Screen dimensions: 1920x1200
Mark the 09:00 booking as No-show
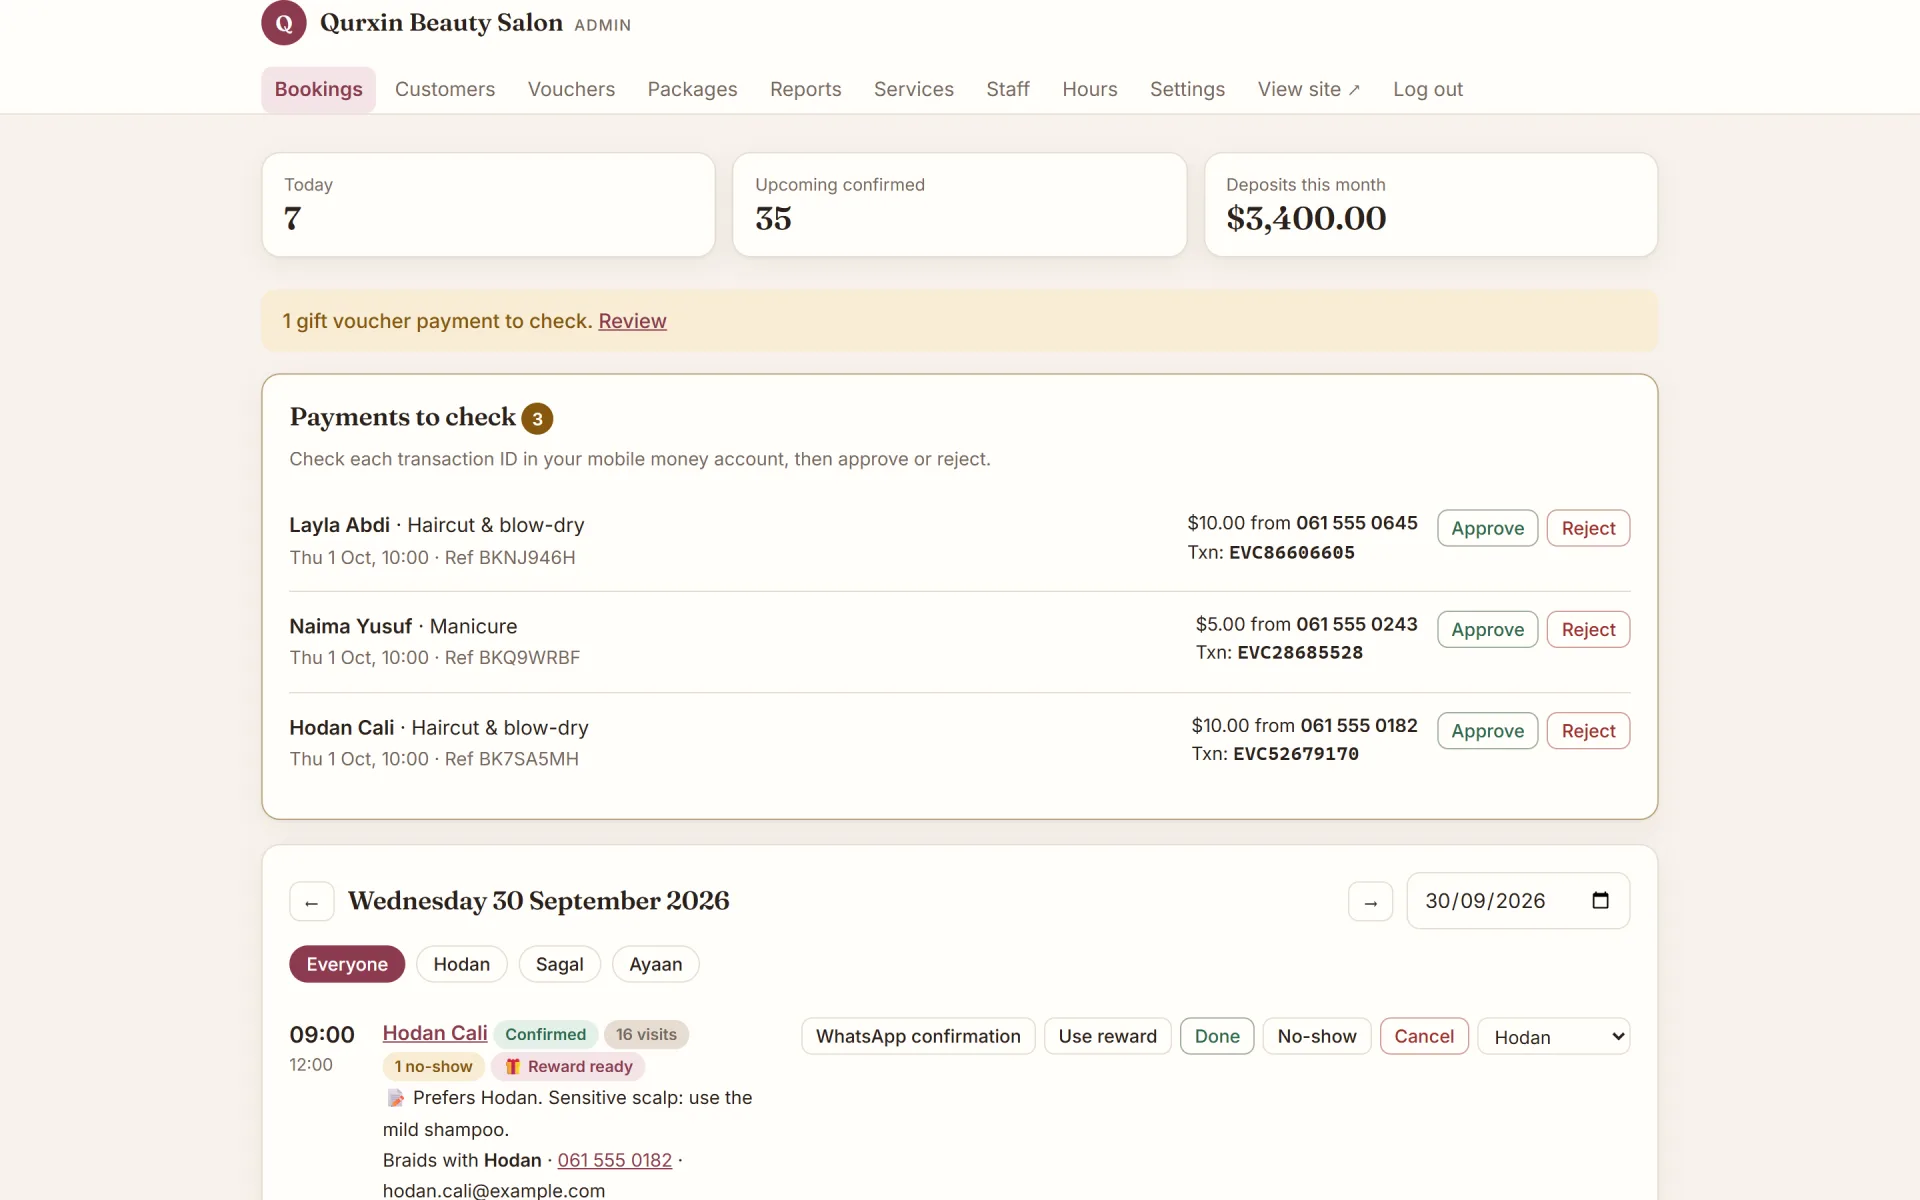(1317, 1036)
